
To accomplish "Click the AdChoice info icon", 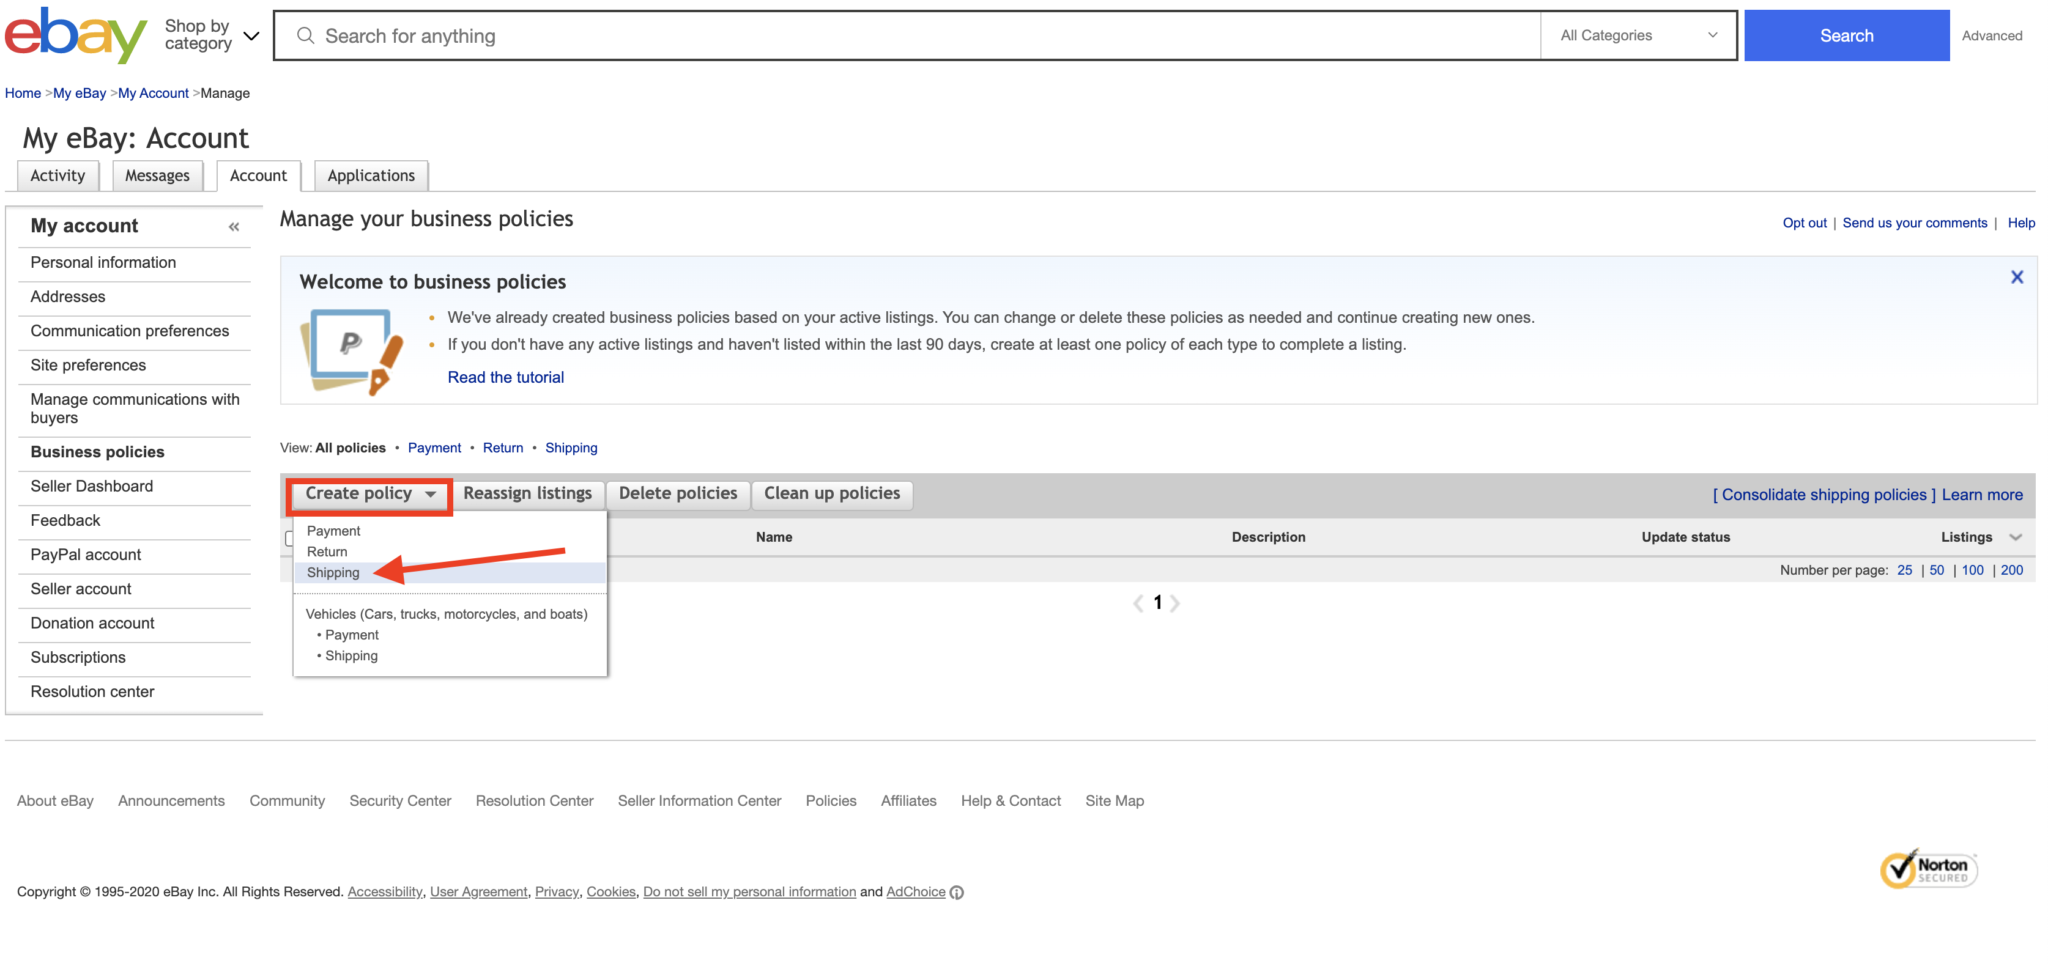I will pyautogui.click(x=957, y=893).
